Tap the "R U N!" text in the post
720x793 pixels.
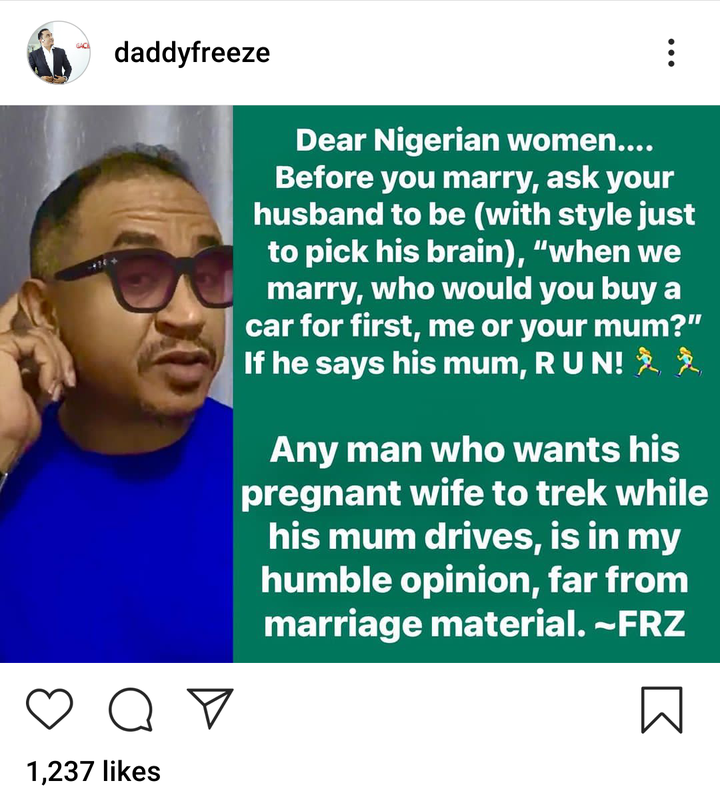(579, 363)
